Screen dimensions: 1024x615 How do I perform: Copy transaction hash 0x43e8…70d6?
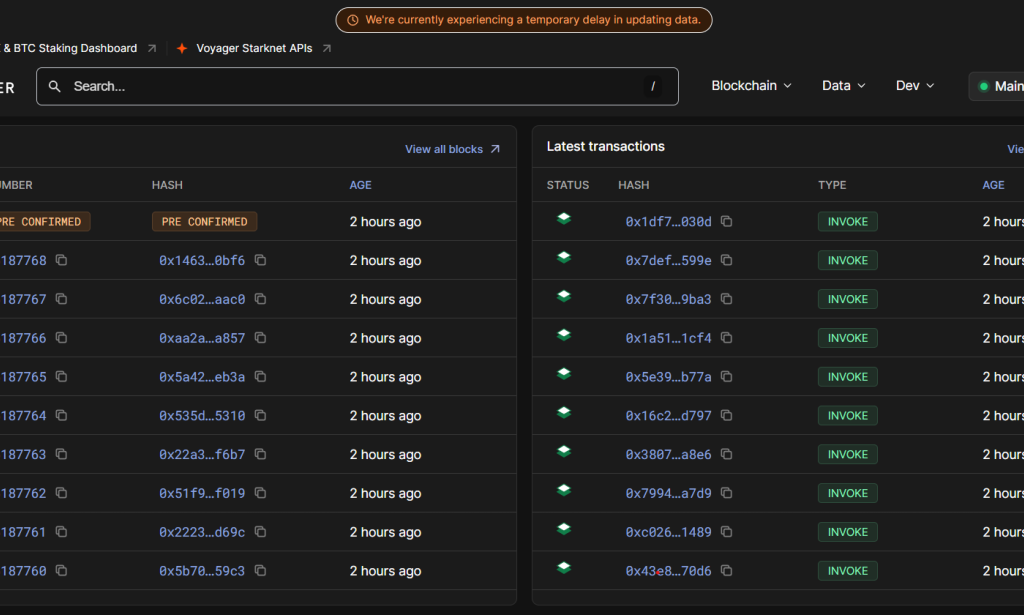click(x=727, y=571)
